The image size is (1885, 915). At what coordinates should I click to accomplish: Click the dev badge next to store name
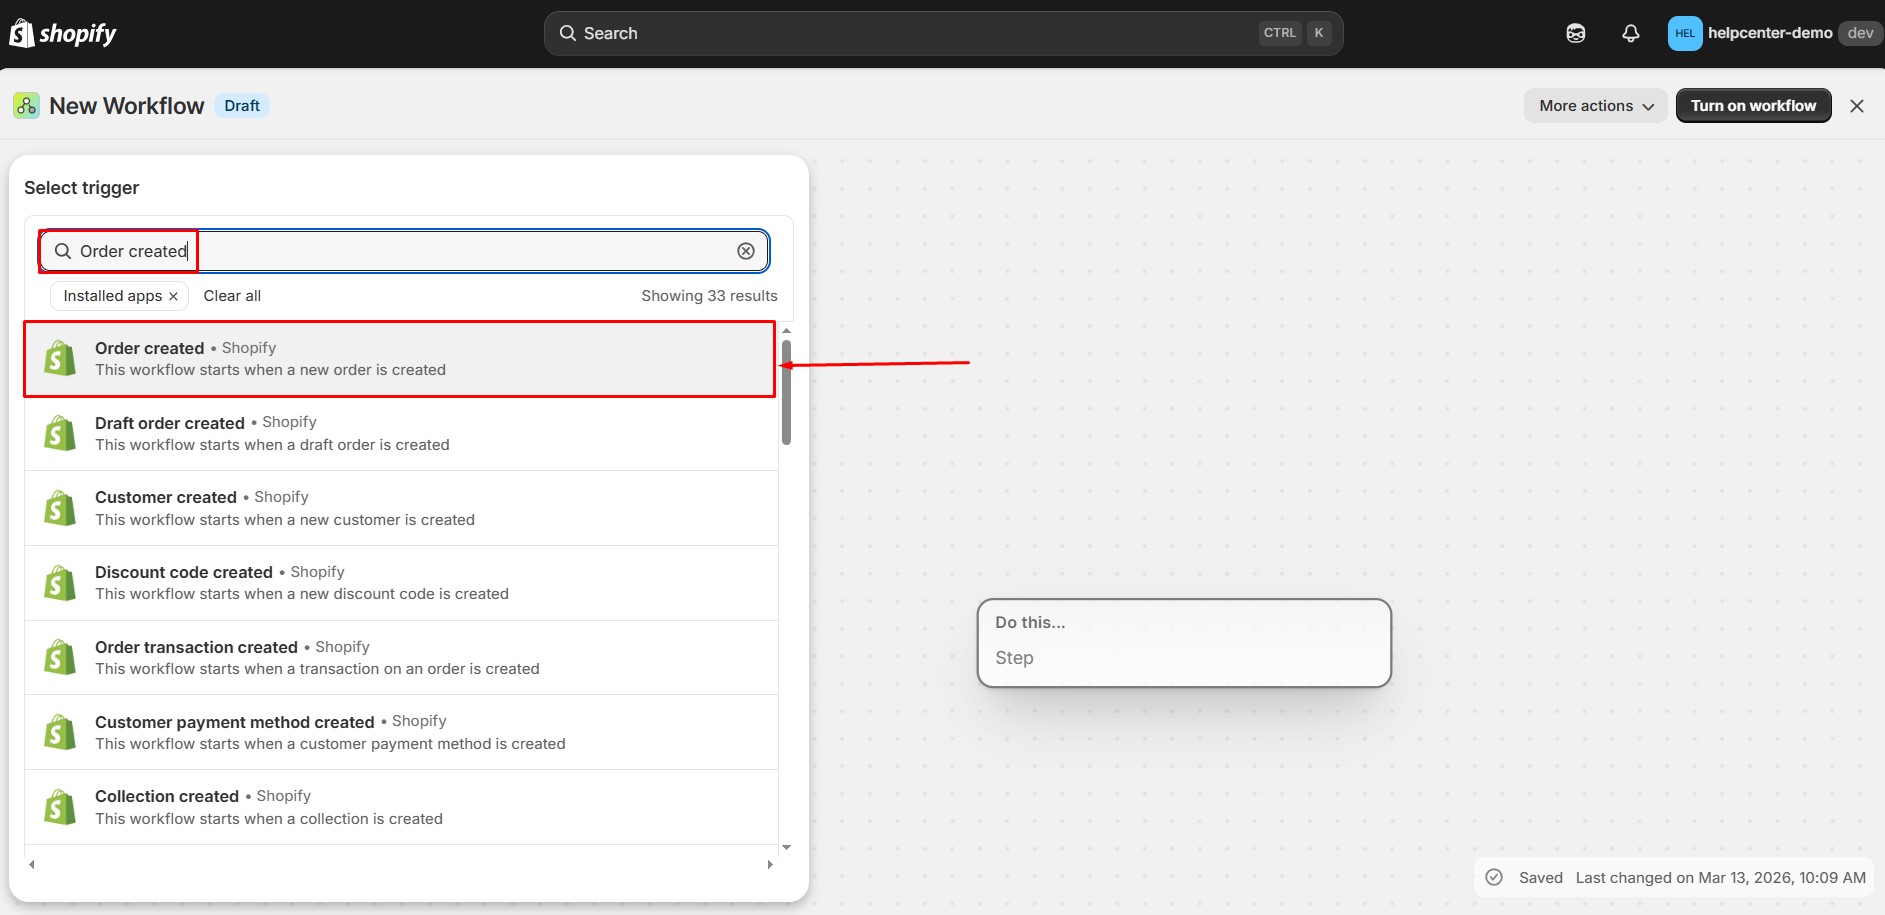click(x=1861, y=33)
